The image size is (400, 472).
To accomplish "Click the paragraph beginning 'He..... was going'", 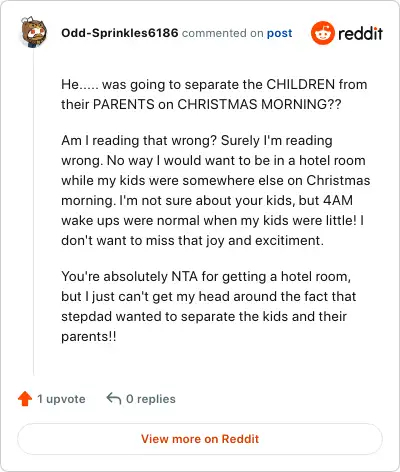I will point(214,94).
